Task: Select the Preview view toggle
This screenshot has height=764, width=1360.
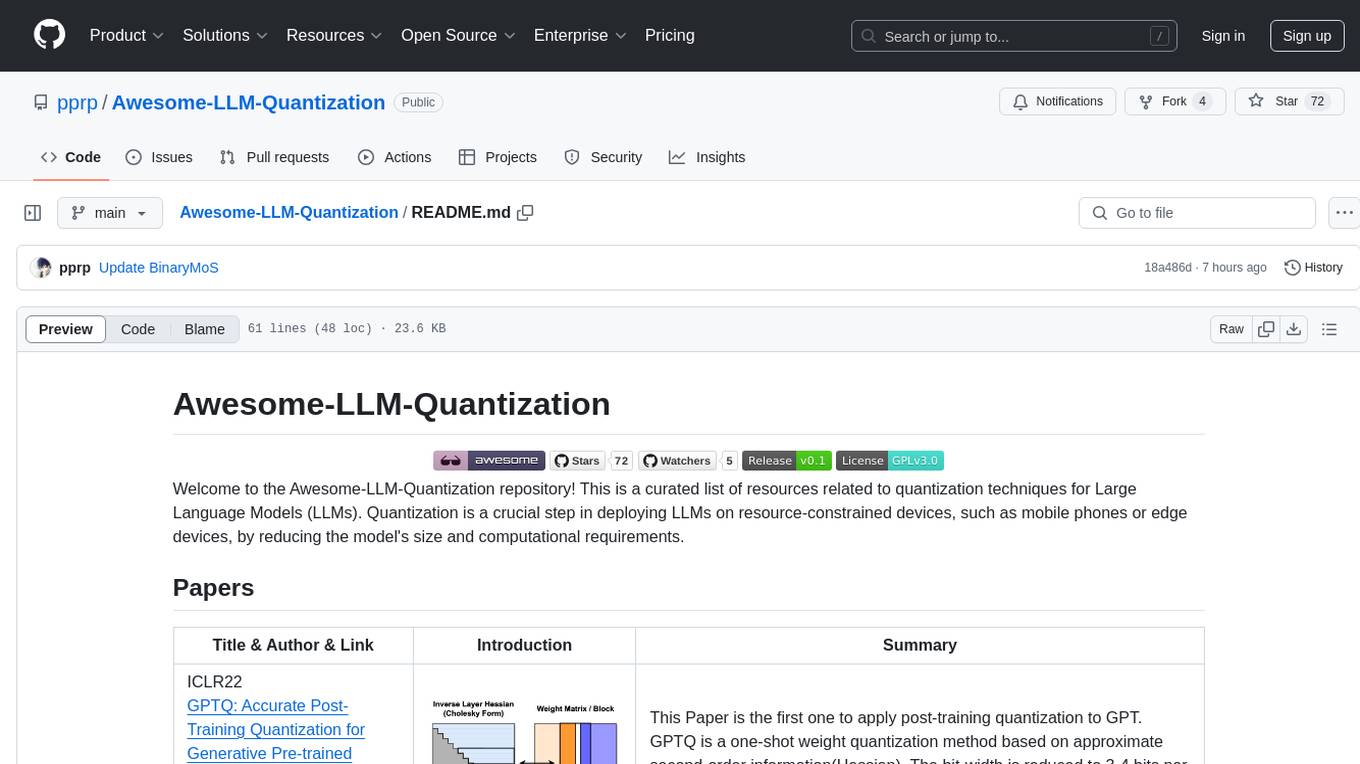Action: 66,329
